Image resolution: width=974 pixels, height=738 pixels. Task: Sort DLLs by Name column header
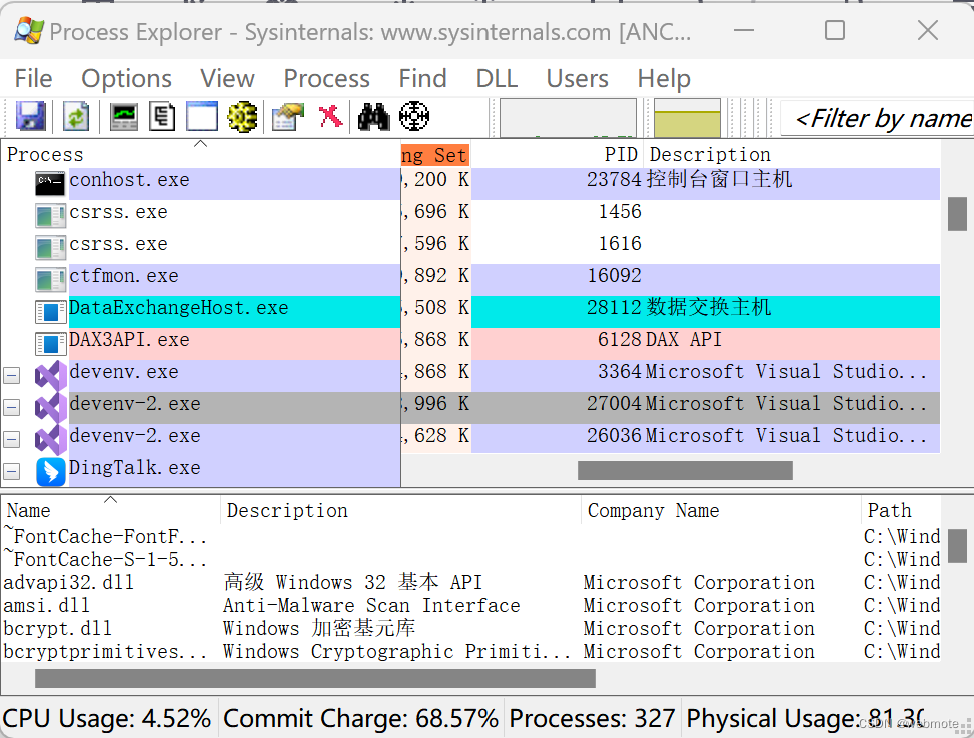coord(111,511)
